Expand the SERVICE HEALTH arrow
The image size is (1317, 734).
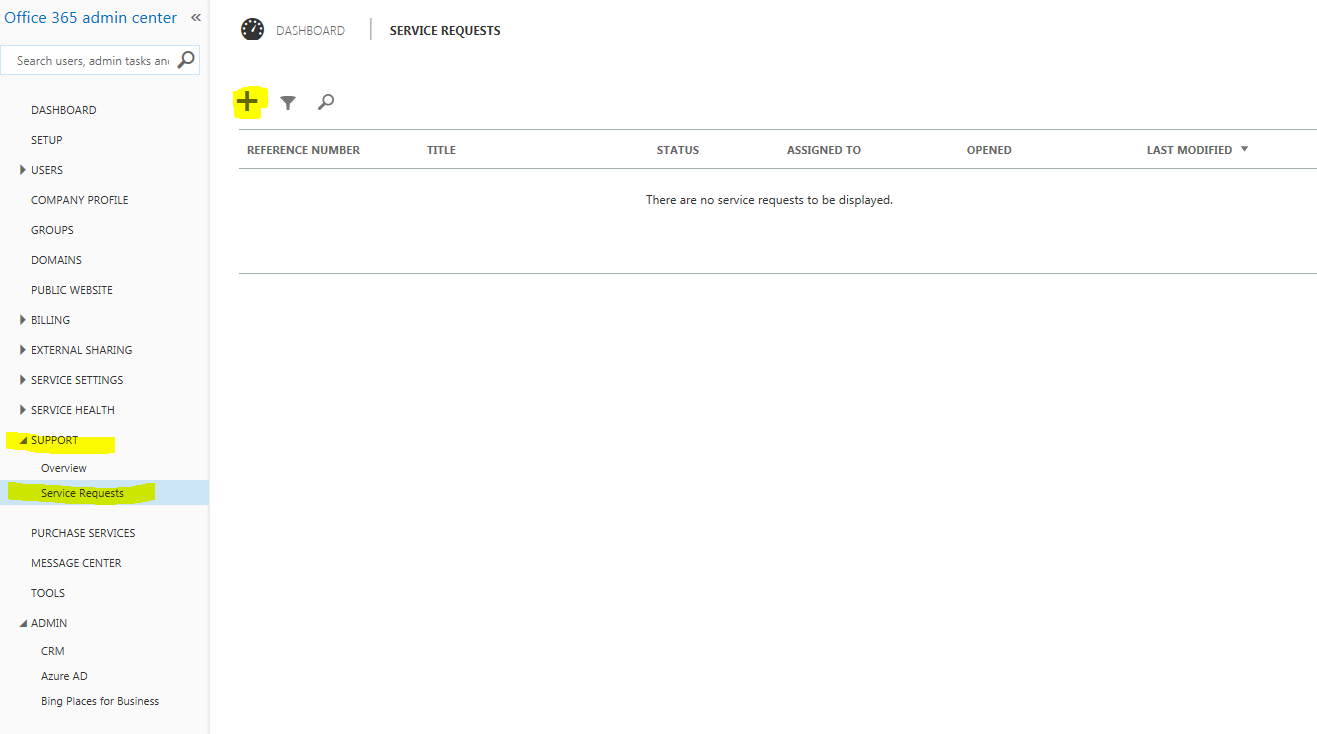(x=23, y=410)
